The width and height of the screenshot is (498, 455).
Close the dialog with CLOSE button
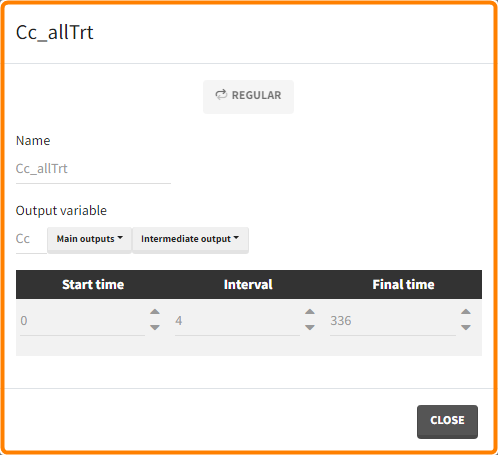point(447,421)
